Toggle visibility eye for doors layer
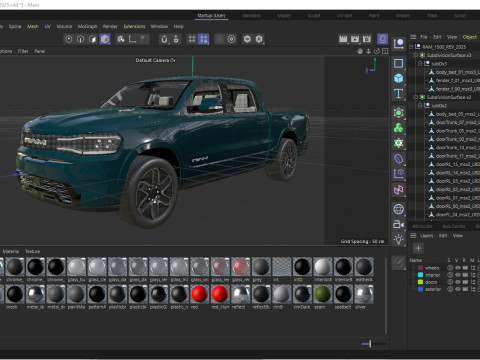 (x=457, y=282)
